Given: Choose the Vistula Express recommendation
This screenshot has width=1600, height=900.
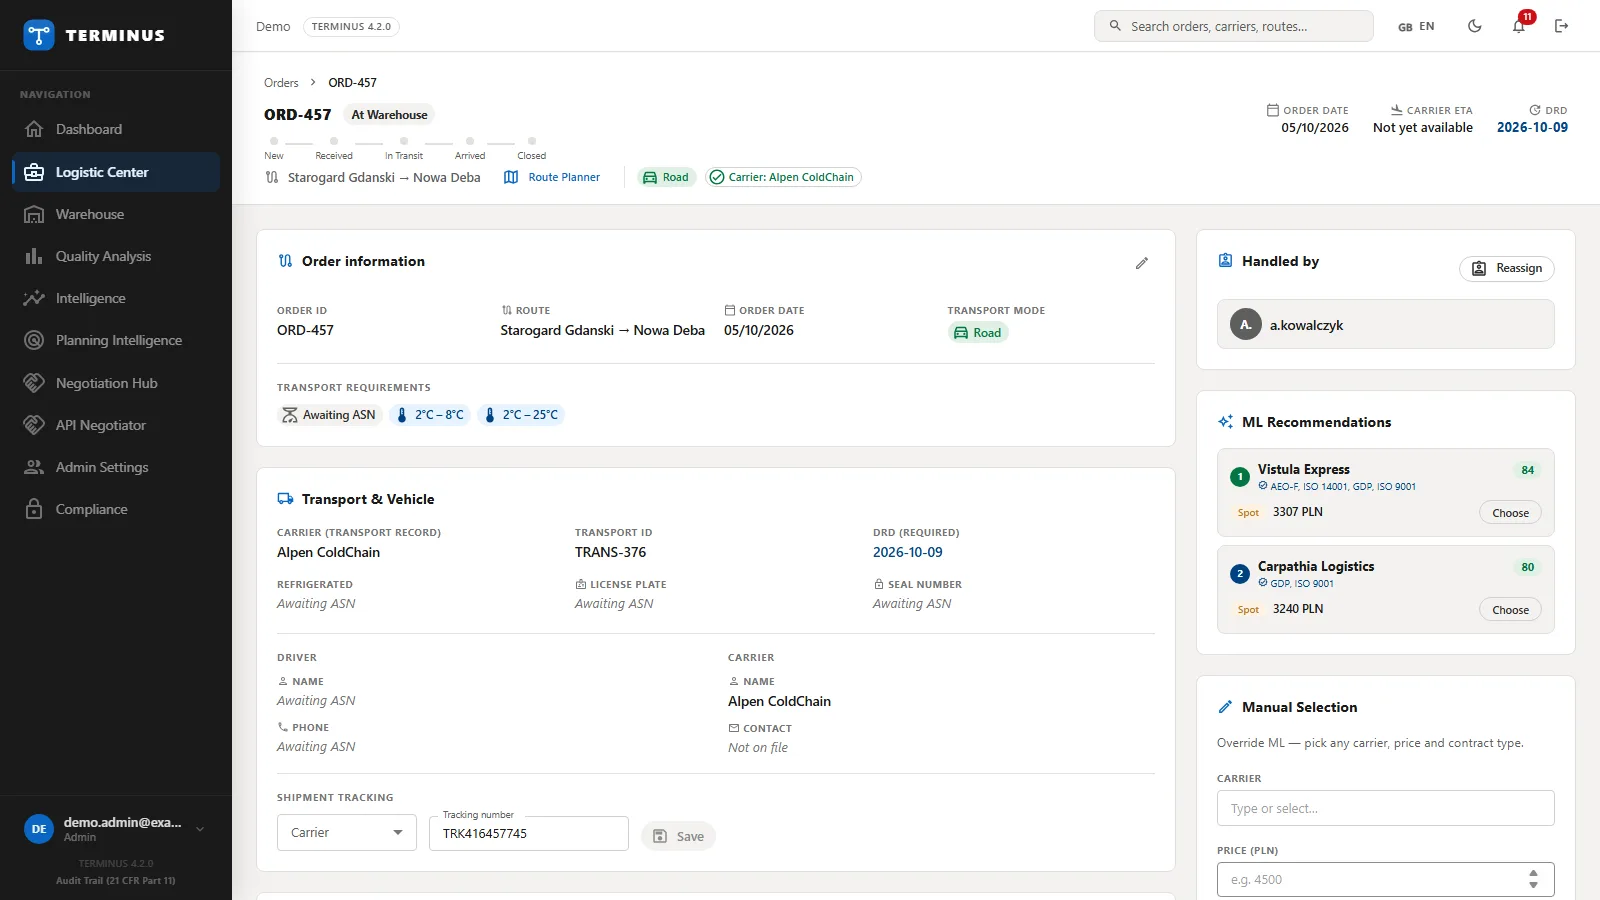Looking at the screenshot, I should click(x=1510, y=513).
